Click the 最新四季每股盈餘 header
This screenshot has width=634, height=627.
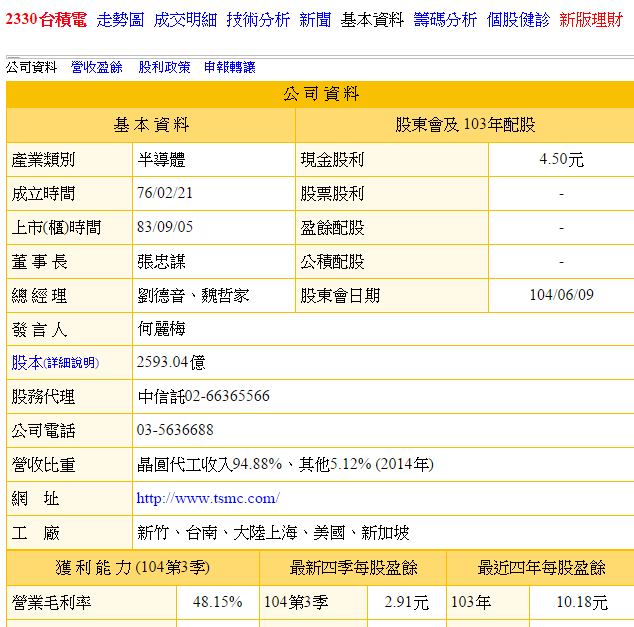353,568
